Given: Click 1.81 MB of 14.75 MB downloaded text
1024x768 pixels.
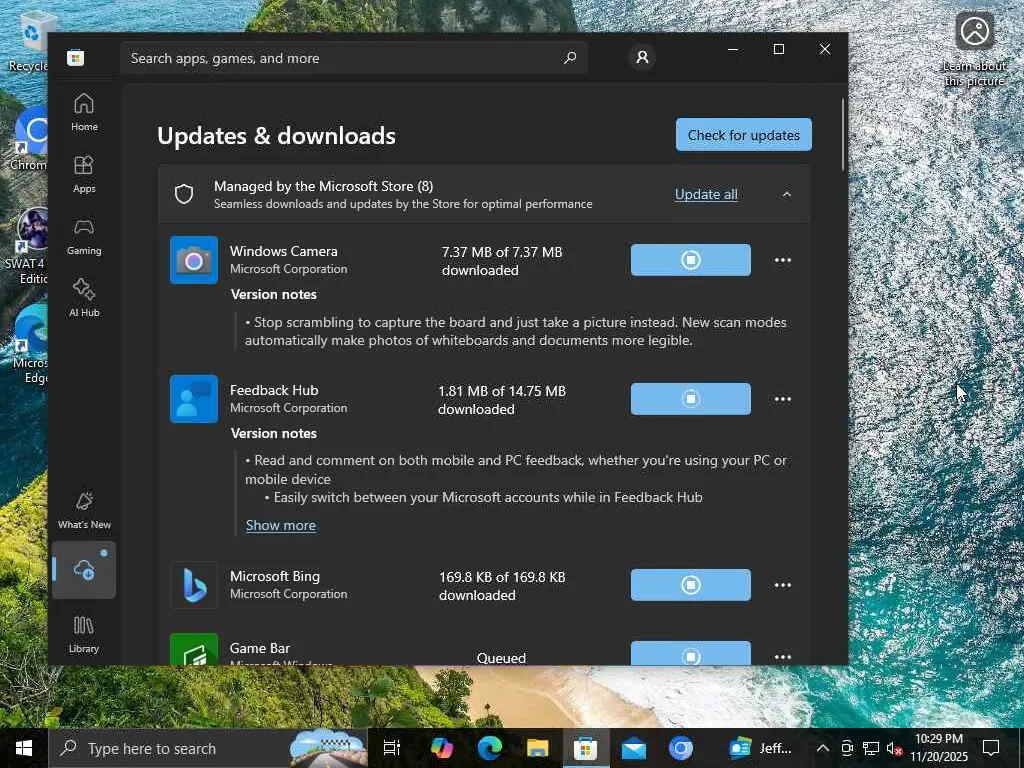Looking at the screenshot, I should [x=502, y=400].
